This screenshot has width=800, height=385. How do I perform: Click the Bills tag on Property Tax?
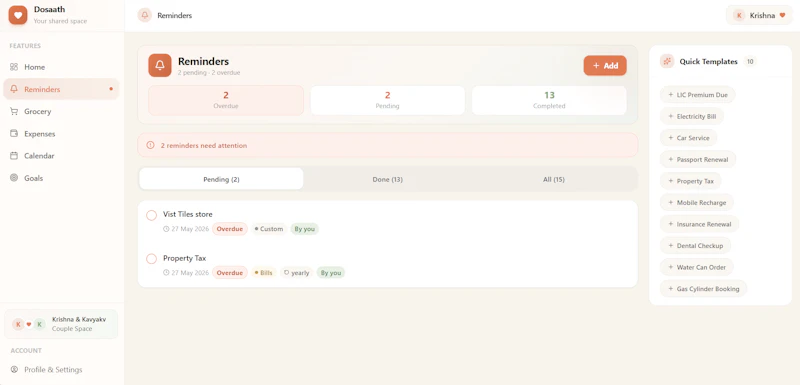pos(263,273)
